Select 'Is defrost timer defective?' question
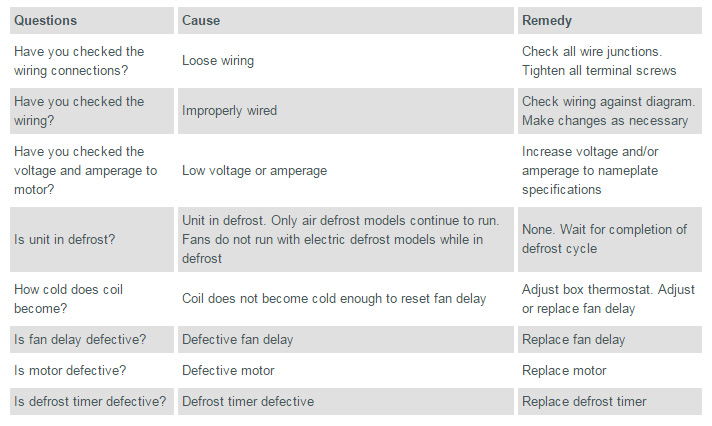 point(90,401)
